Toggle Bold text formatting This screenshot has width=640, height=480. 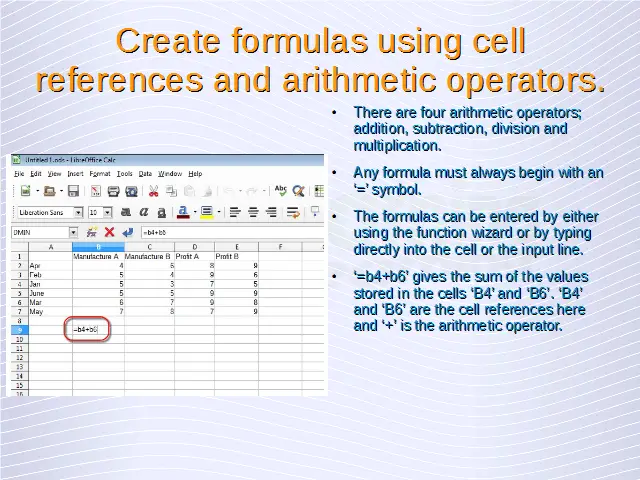tap(128, 212)
